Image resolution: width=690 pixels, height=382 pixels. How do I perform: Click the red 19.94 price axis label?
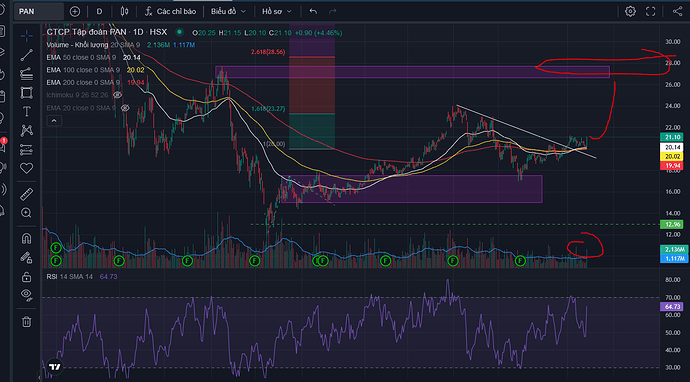[672, 165]
